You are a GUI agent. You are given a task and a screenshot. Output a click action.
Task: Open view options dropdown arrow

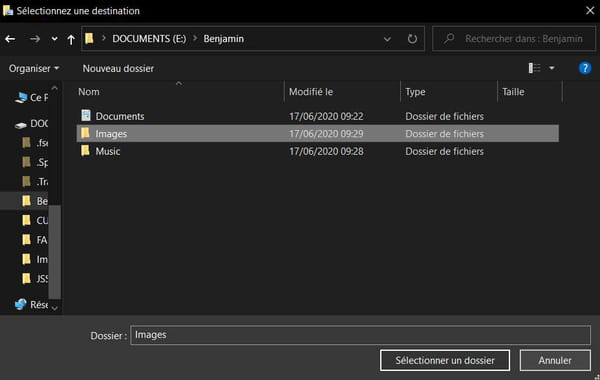click(x=552, y=68)
